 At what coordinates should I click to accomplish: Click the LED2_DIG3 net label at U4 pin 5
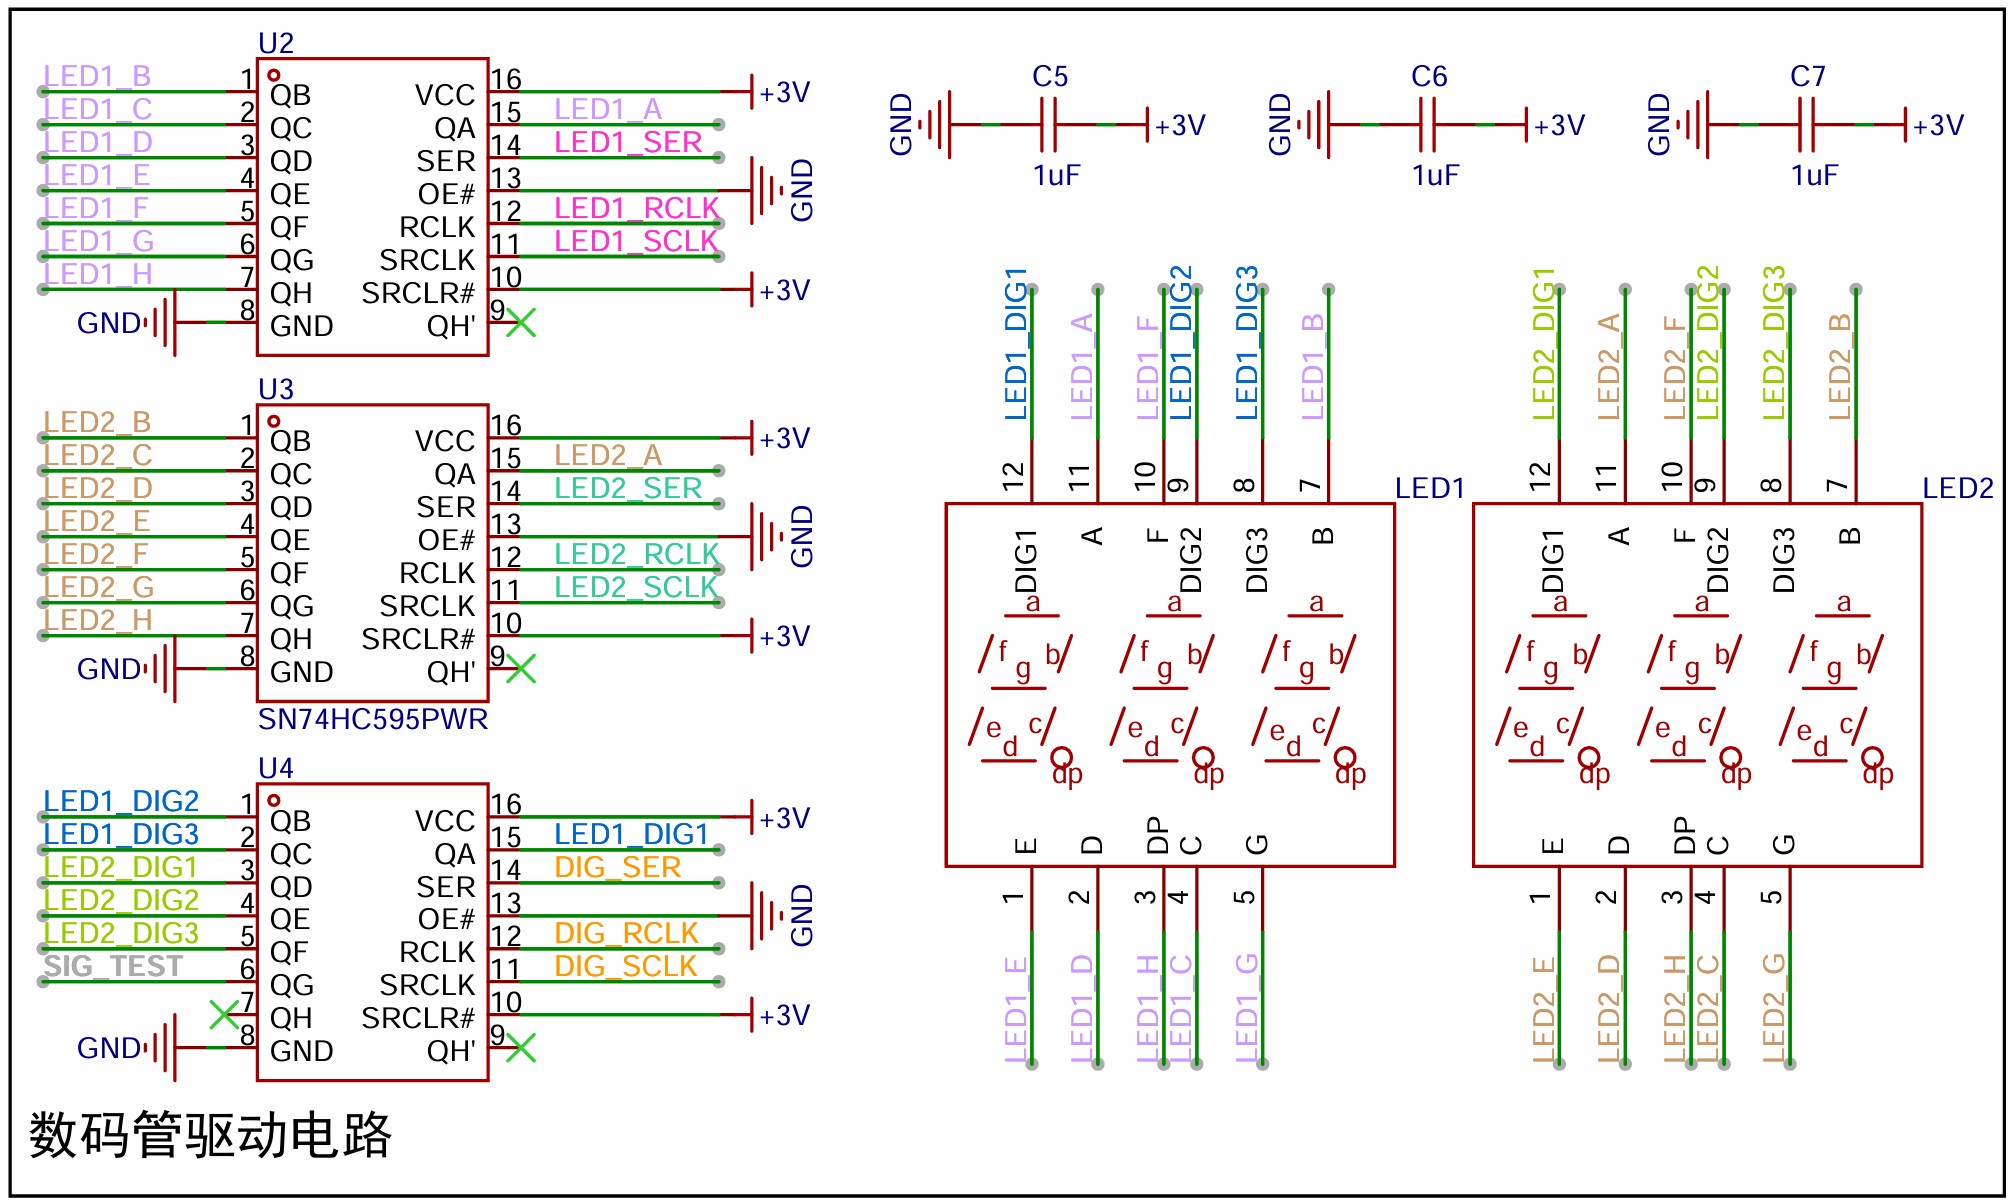(x=121, y=933)
